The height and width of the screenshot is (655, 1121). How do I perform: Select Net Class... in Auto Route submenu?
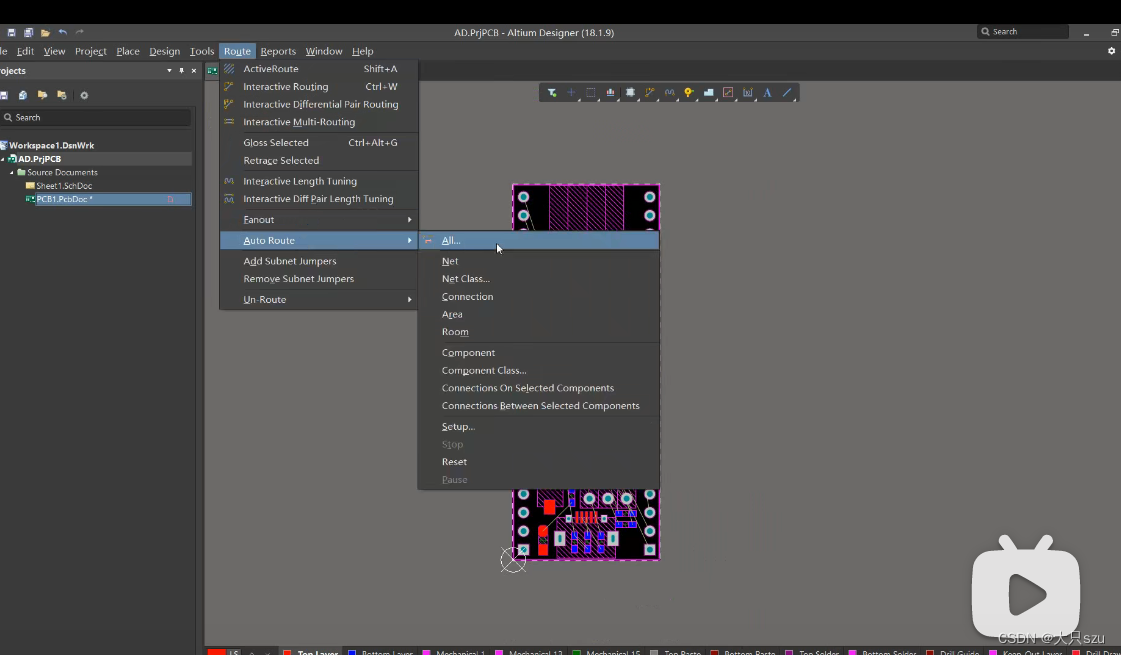click(x=538, y=279)
